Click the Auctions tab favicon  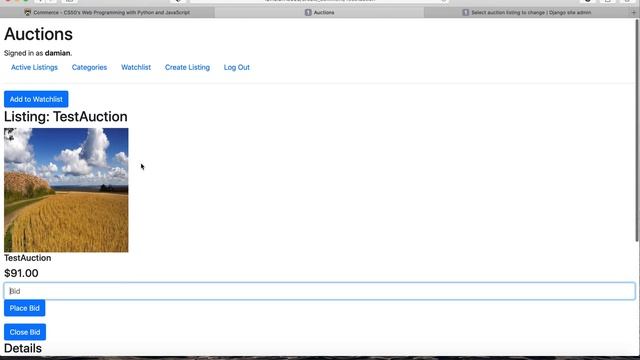308,13
